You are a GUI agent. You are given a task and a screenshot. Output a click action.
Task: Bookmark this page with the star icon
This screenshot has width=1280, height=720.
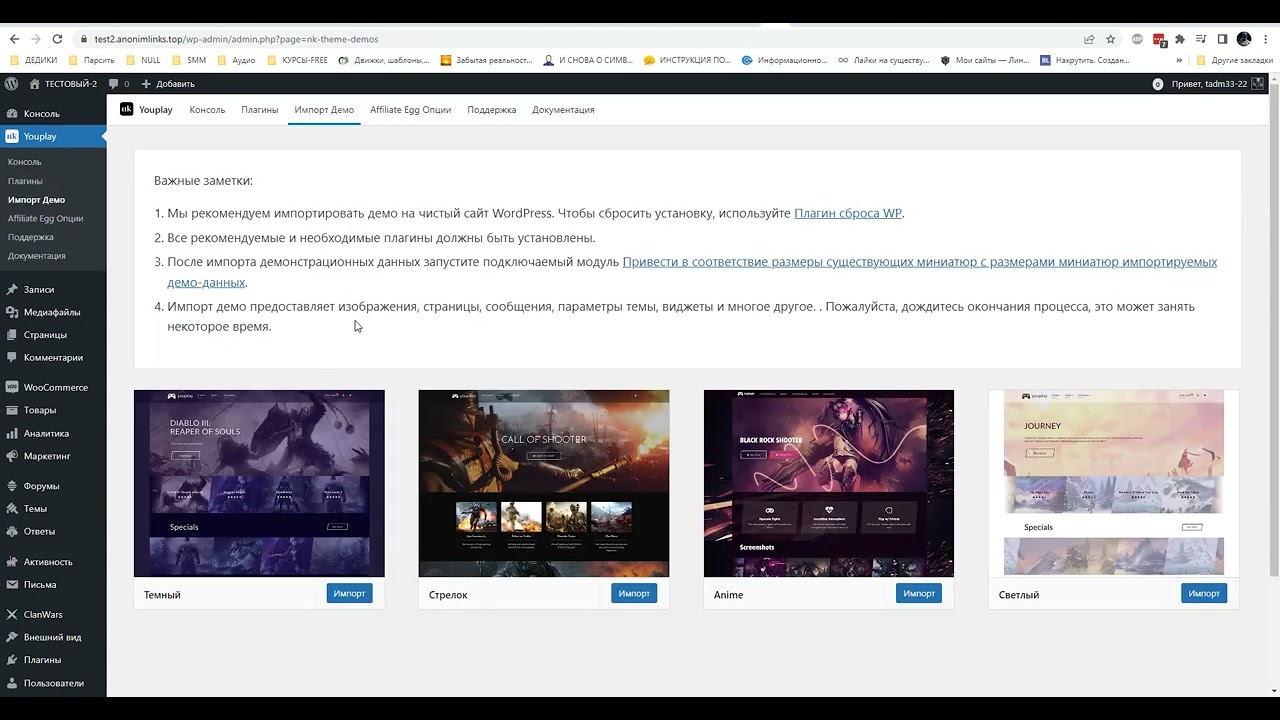[1110, 39]
